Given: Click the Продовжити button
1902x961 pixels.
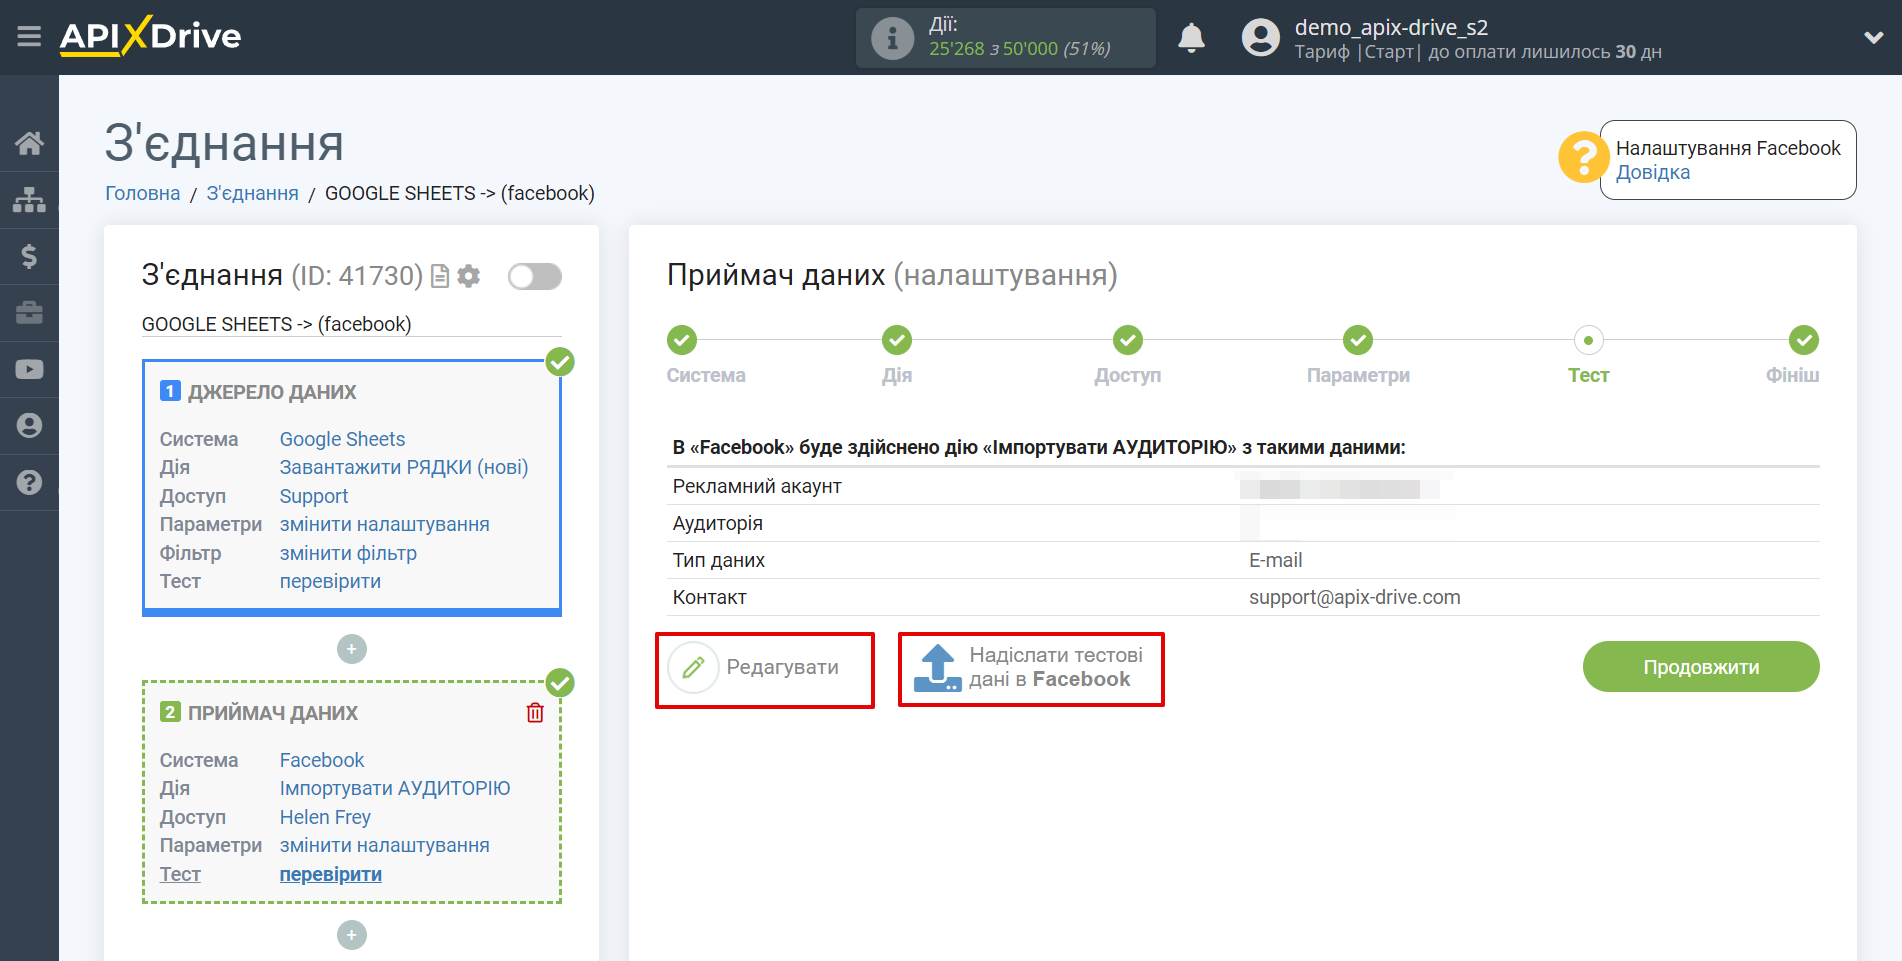Looking at the screenshot, I should [x=1701, y=667].
